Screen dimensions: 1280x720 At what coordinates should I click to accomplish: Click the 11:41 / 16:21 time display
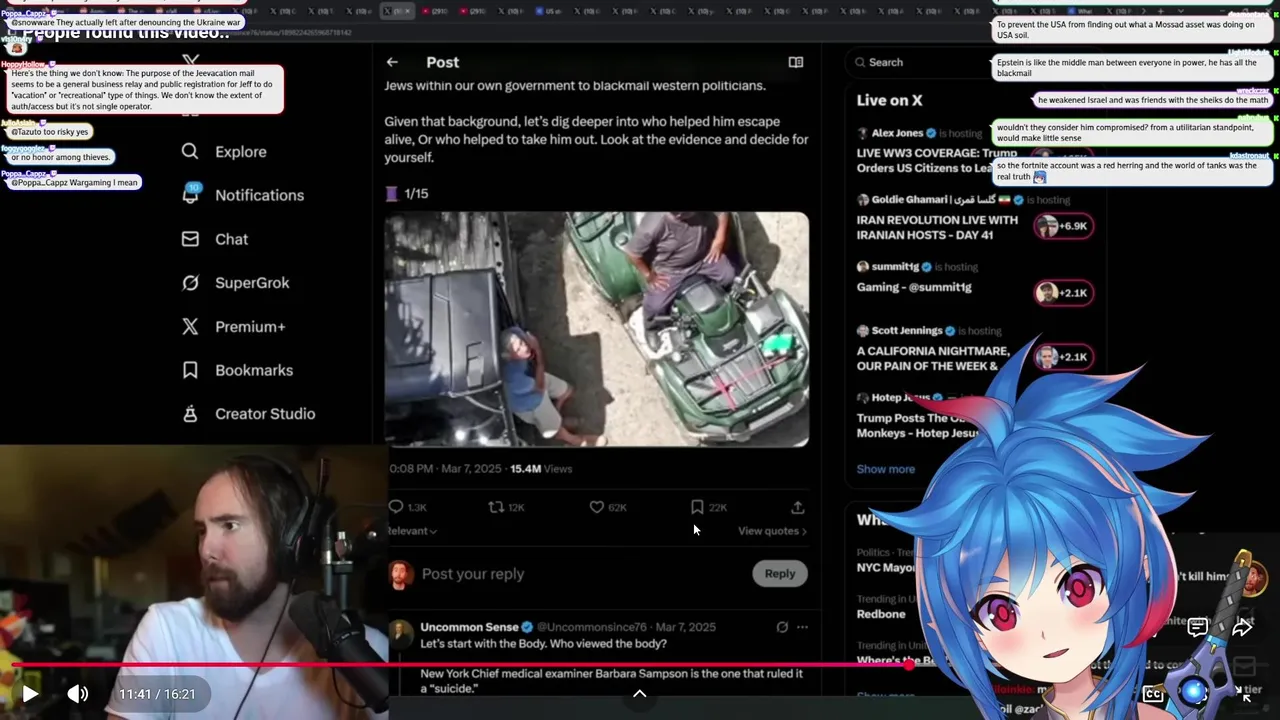tap(157, 694)
